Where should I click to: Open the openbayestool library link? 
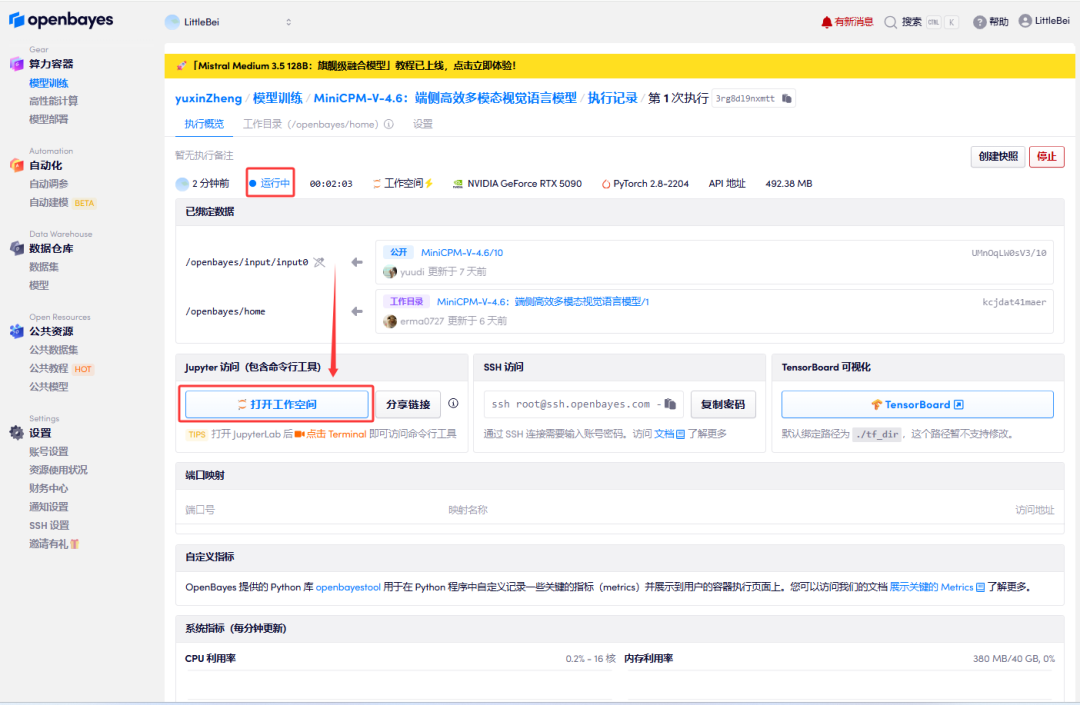point(348,587)
